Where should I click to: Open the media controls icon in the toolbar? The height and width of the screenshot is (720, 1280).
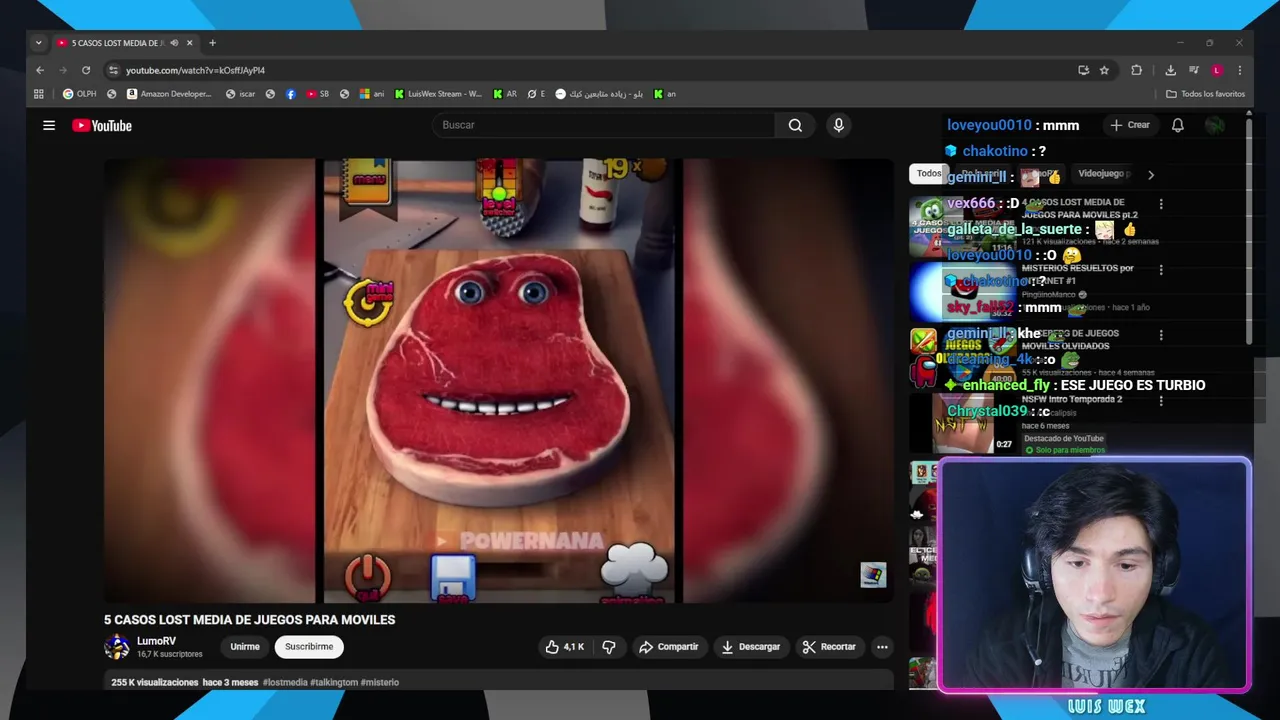1194,70
